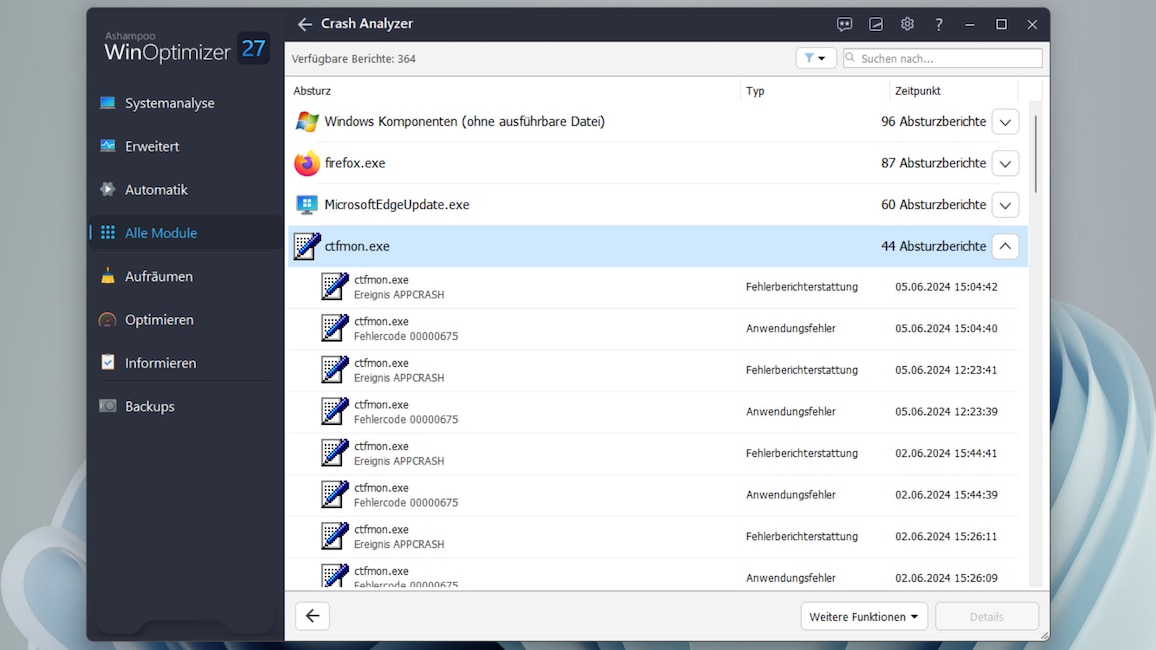Viewport: 1156px width, 650px height.
Task: Open Systemanalyse in the sidebar
Action: [x=184, y=103]
